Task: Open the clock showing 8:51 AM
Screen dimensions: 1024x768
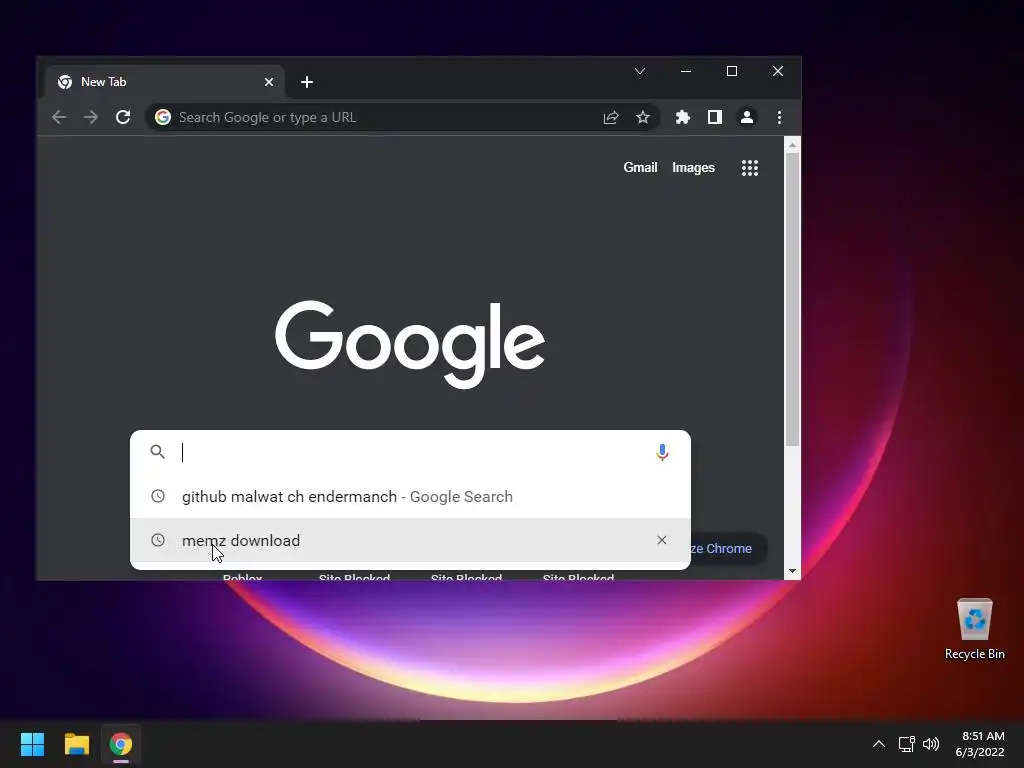Action: point(980,744)
